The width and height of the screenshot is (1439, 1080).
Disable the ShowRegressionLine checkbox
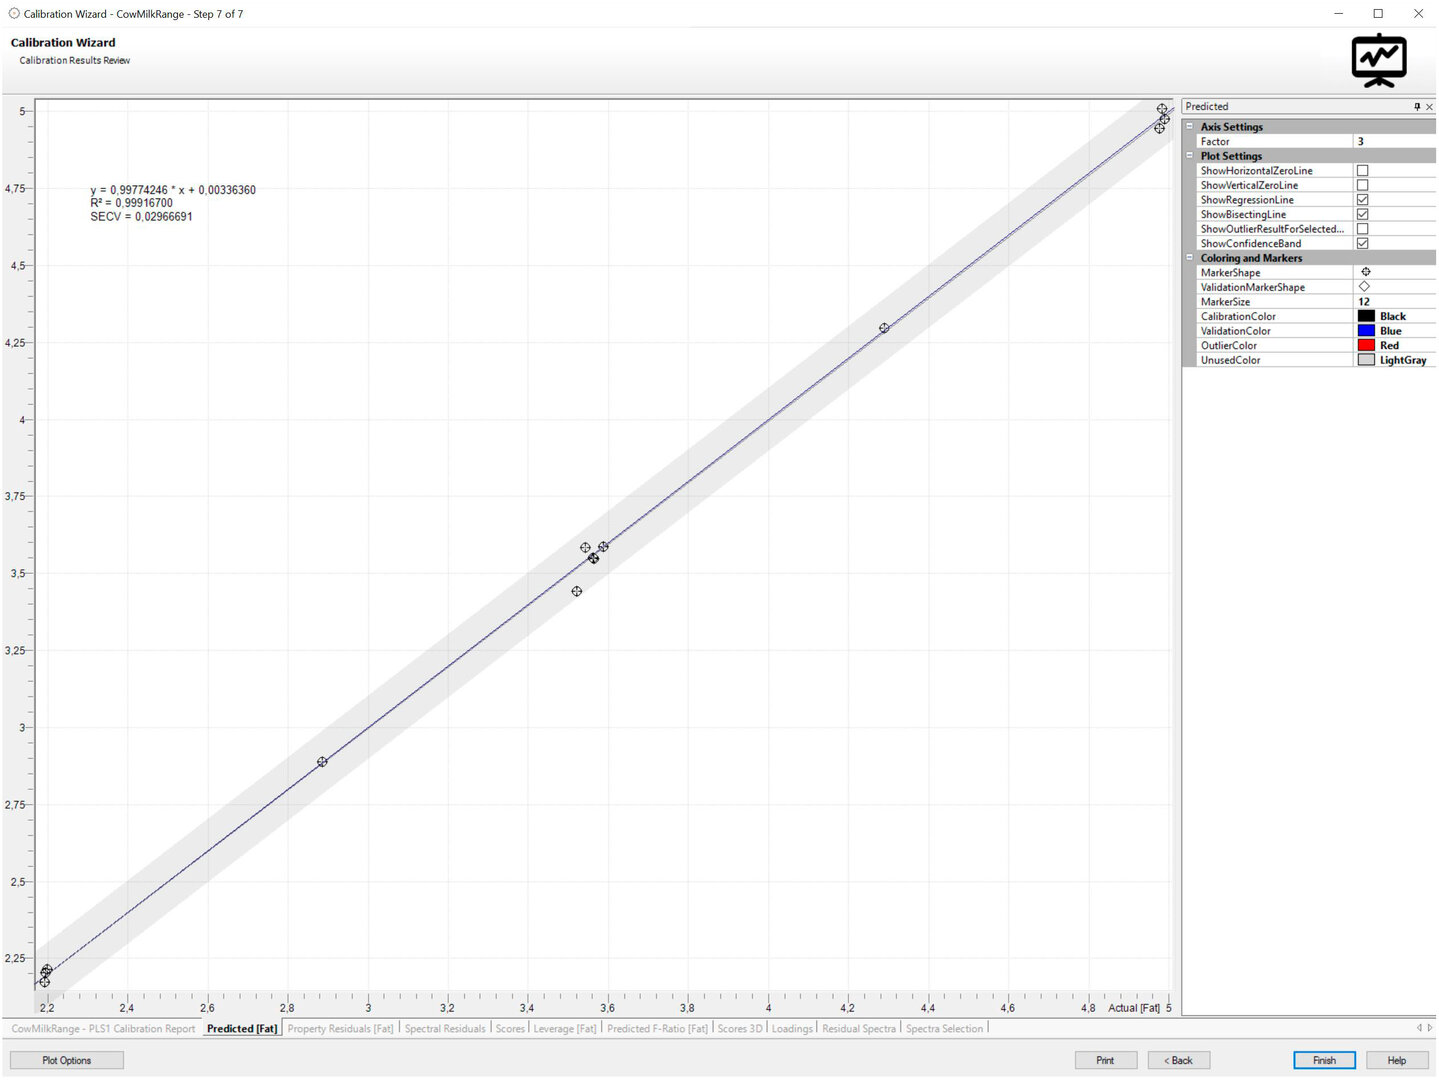[x=1362, y=200]
